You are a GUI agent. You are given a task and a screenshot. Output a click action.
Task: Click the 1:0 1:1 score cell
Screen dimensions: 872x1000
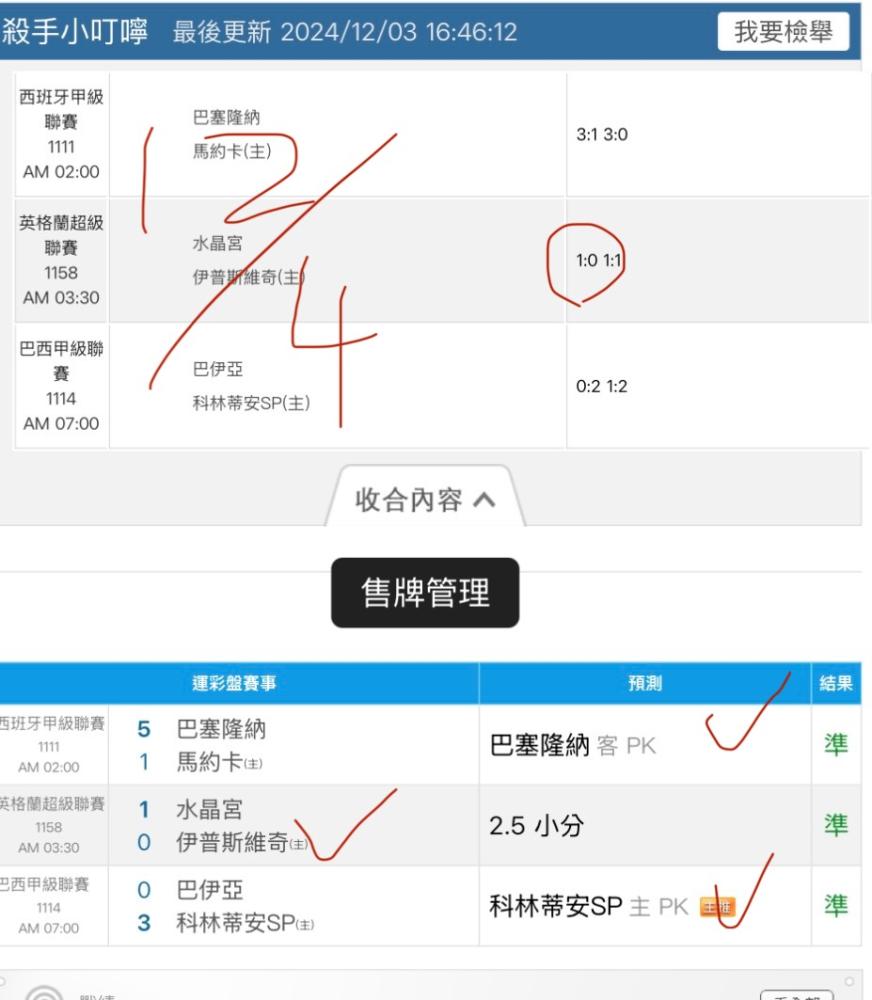(598, 260)
